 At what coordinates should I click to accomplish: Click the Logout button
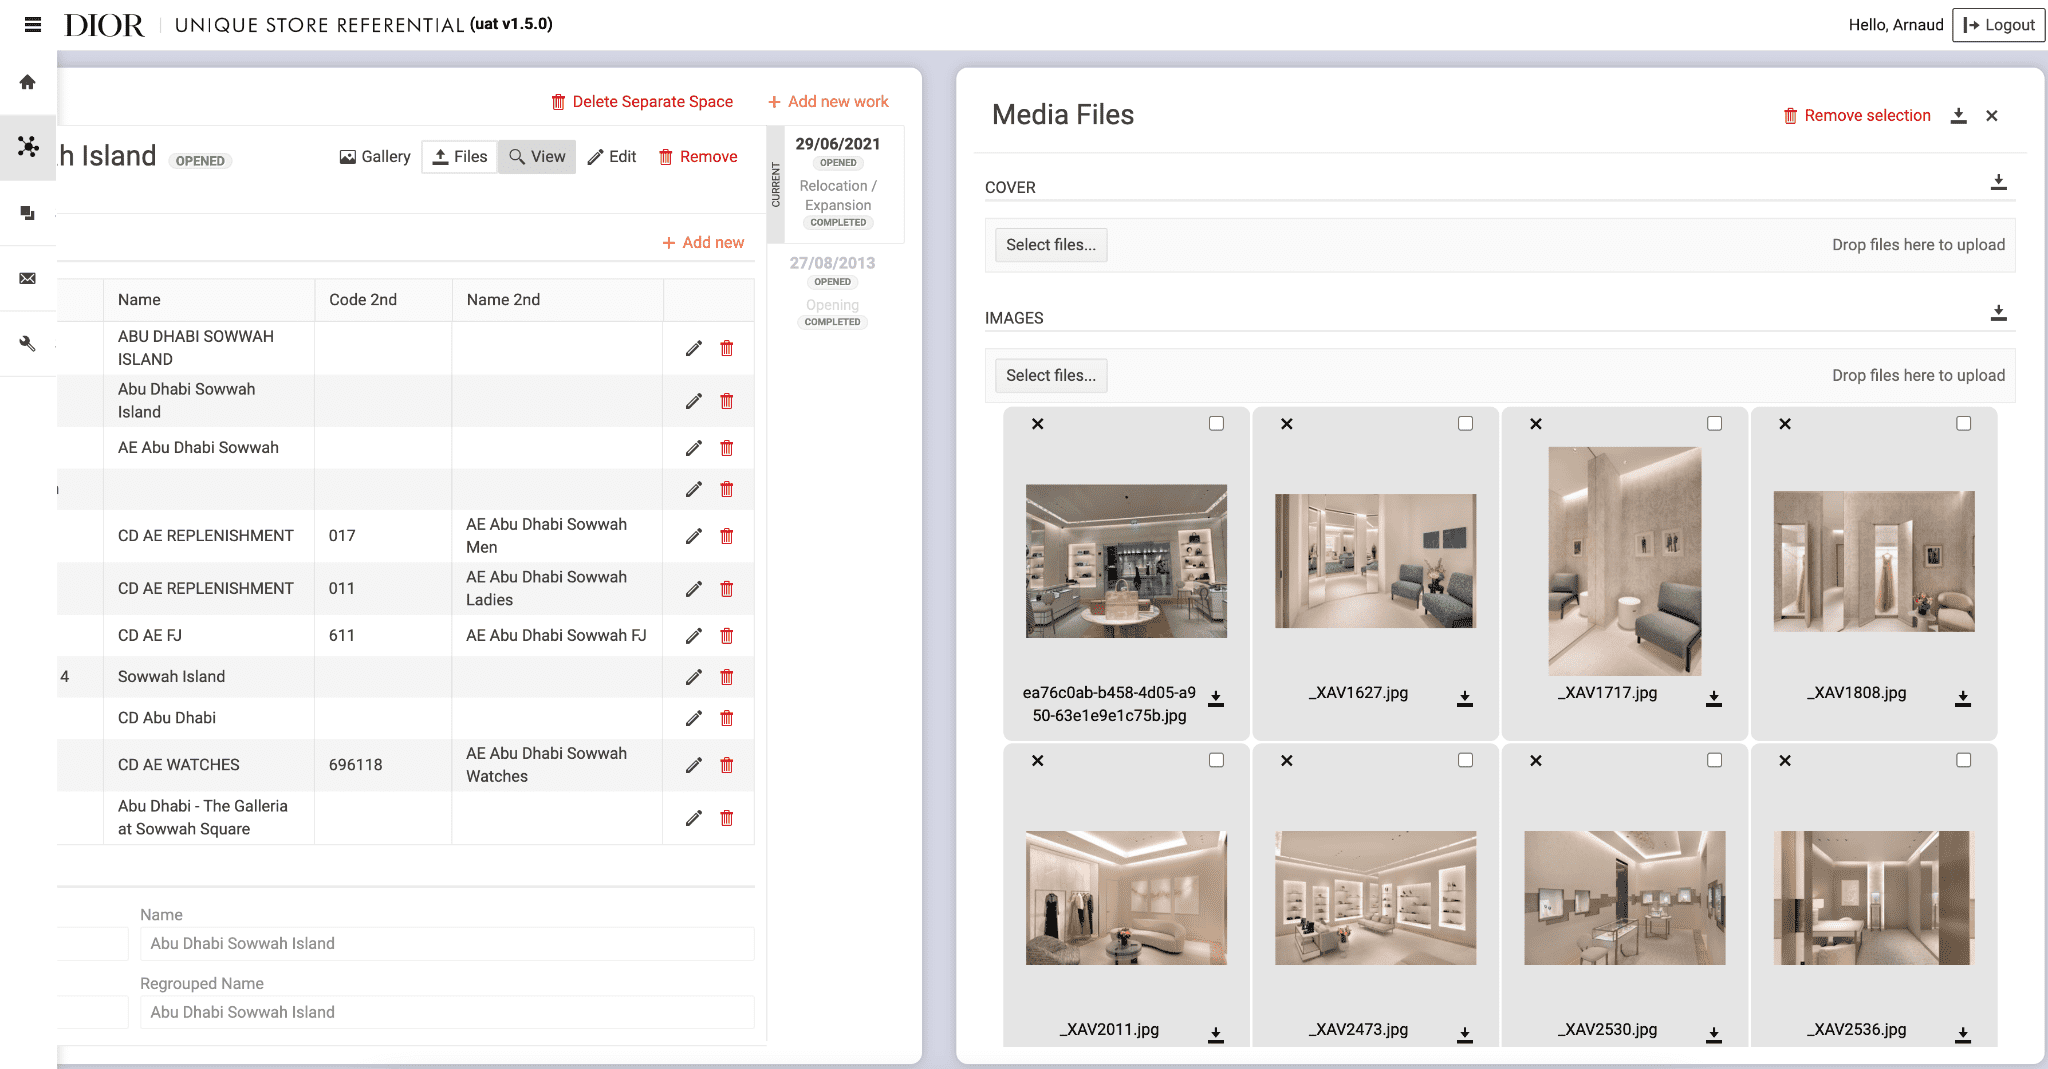[1998, 25]
